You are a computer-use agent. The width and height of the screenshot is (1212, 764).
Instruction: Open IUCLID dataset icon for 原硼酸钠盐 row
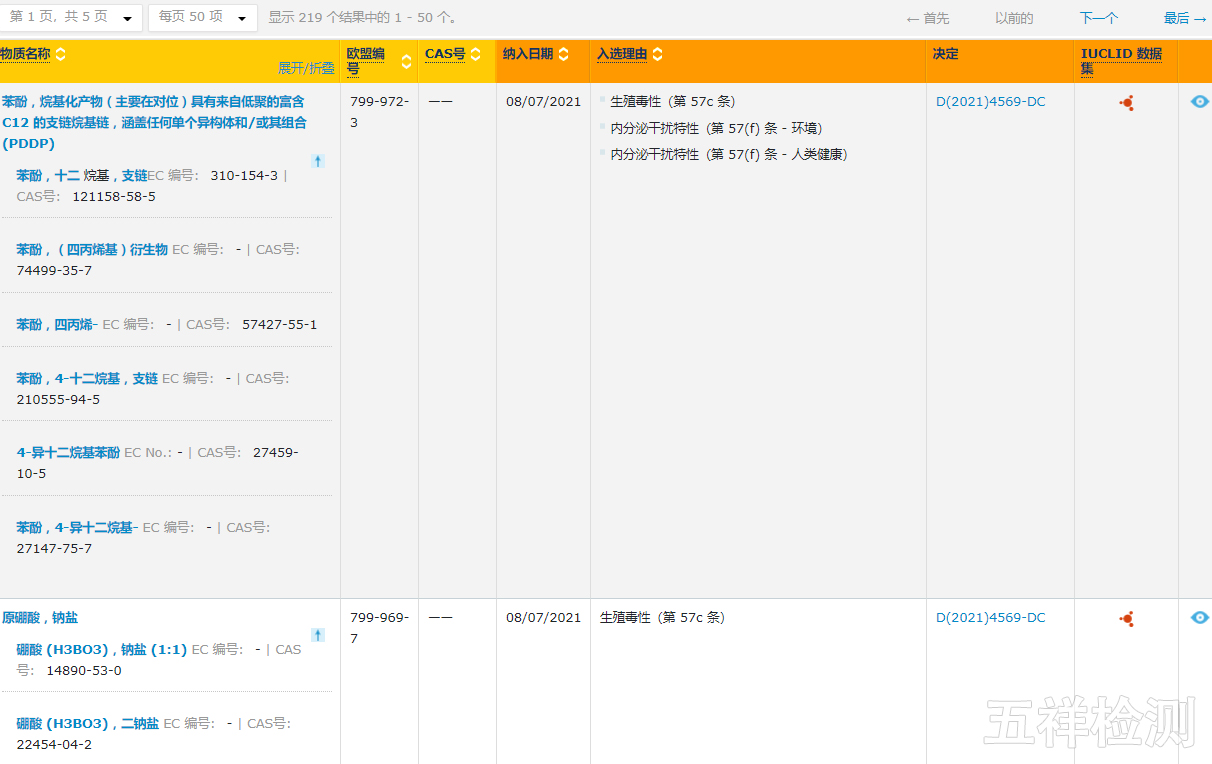coord(1126,619)
